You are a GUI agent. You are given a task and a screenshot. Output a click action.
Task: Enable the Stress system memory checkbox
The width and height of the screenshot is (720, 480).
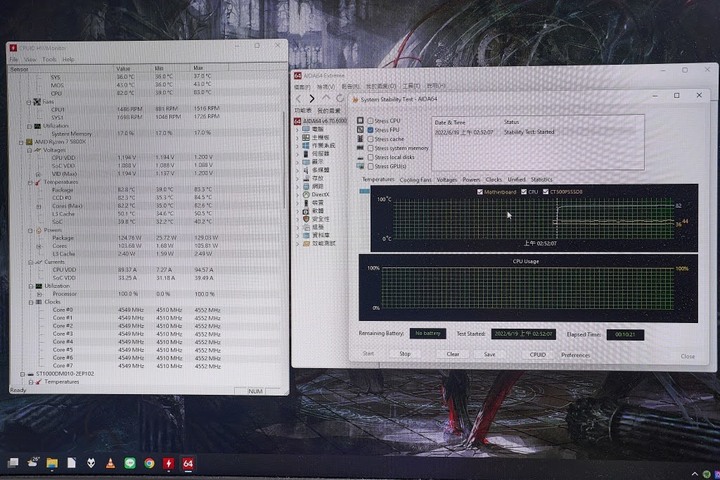370,148
